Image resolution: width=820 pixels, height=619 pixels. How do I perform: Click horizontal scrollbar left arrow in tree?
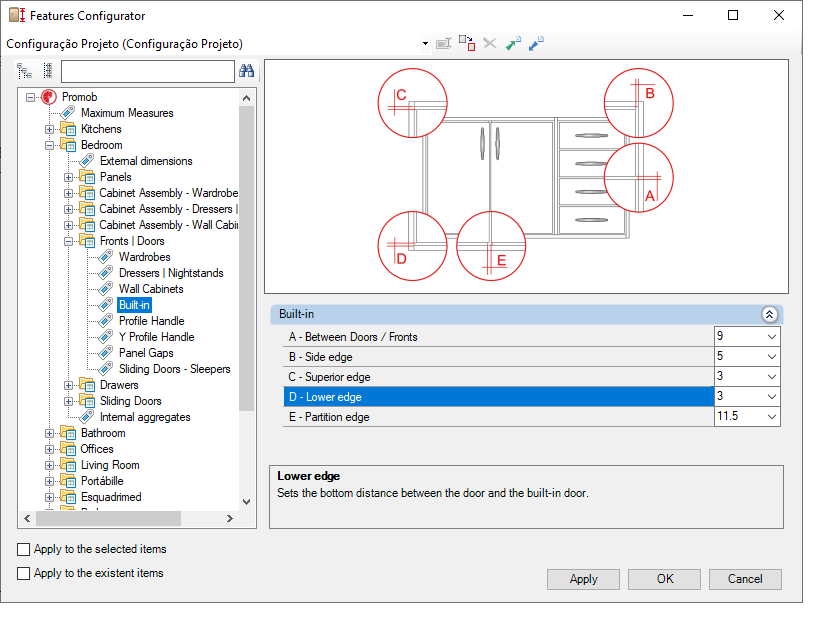(27, 519)
